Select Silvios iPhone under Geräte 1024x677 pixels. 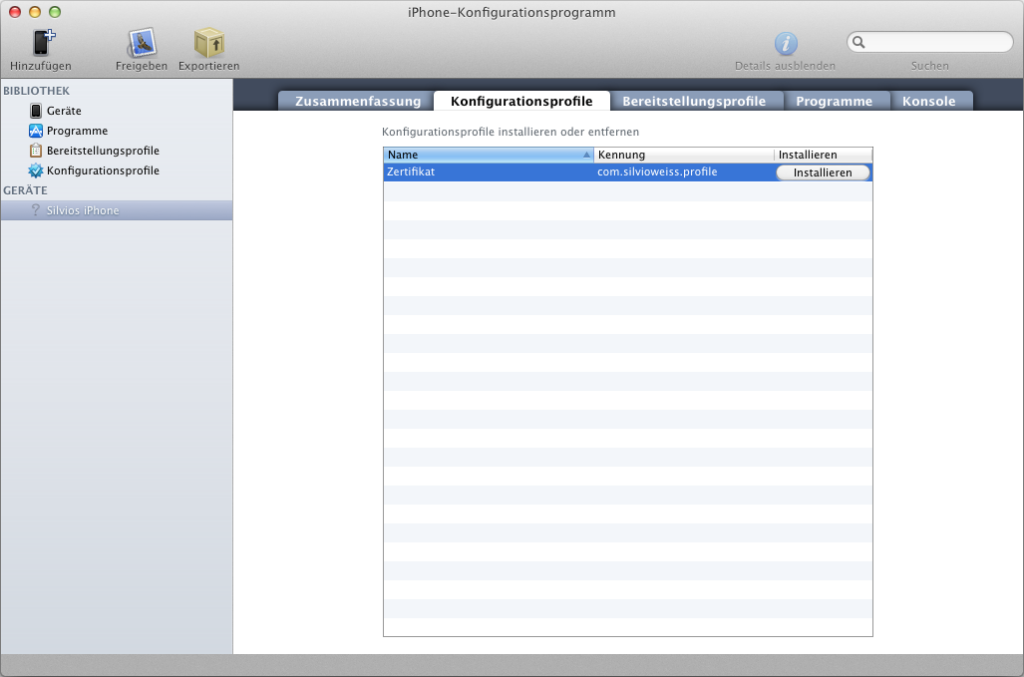[116, 210]
